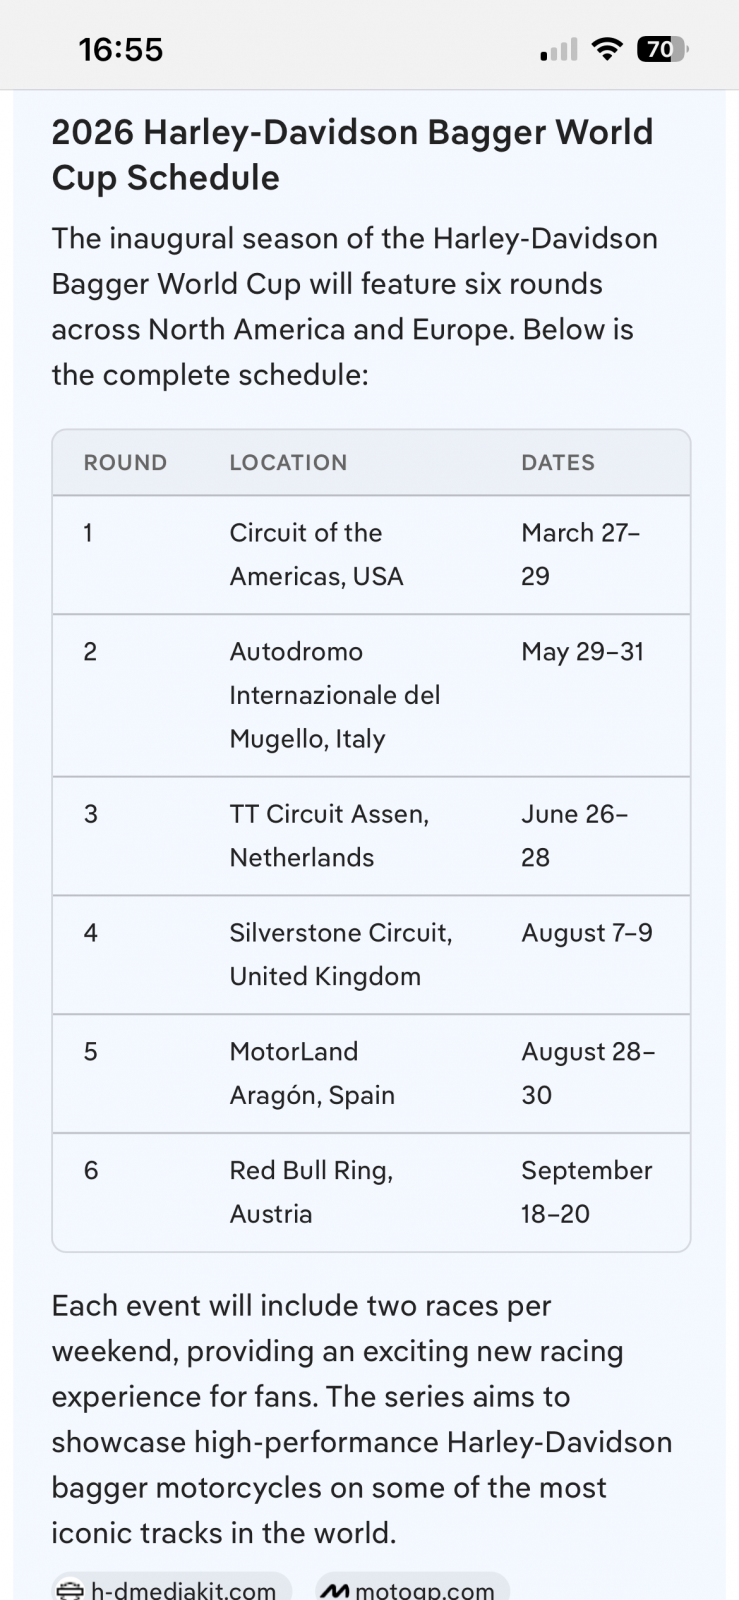Tap the h-dmediakit.com source favicon
The width and height of the screenshot is (739, 1600).
click(70, 1590)
